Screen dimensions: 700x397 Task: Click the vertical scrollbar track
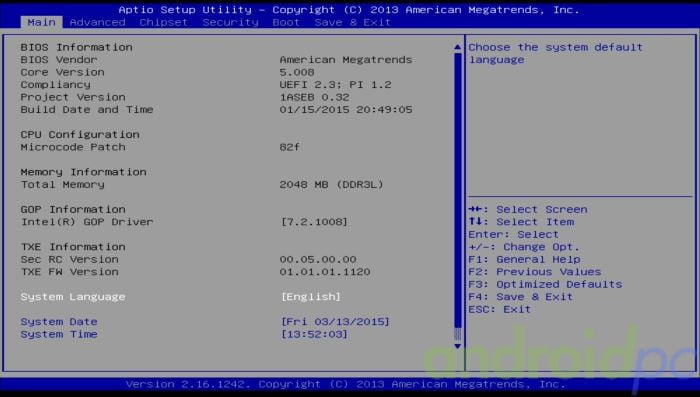pos(457,196)
